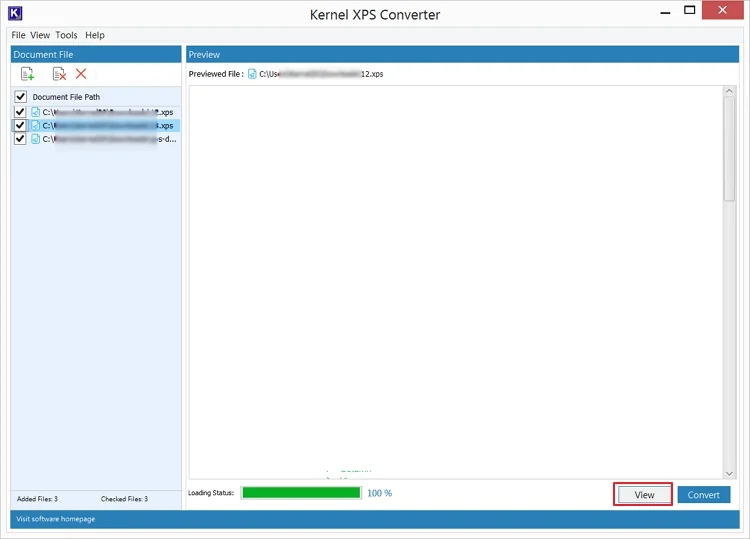Uncheck the third file's checkbox
750x539 pixels.
click(x=20, y=139)
